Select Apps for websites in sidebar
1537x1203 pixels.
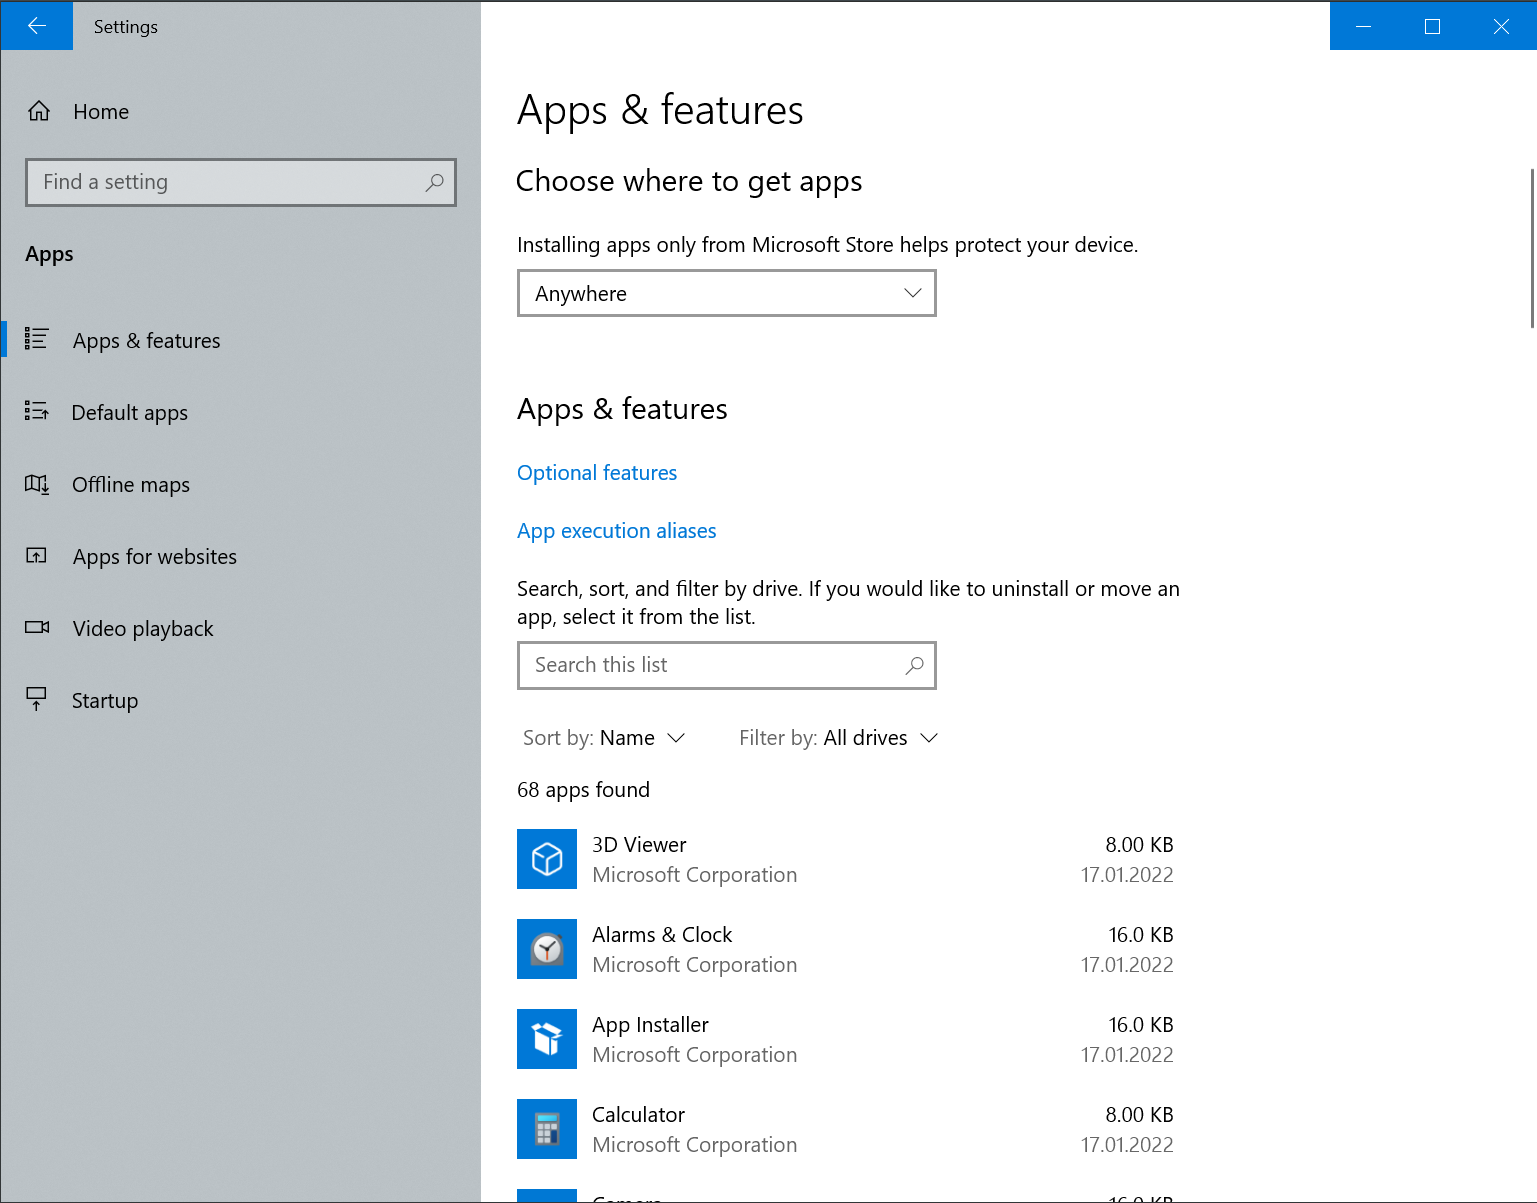point(154,557)
